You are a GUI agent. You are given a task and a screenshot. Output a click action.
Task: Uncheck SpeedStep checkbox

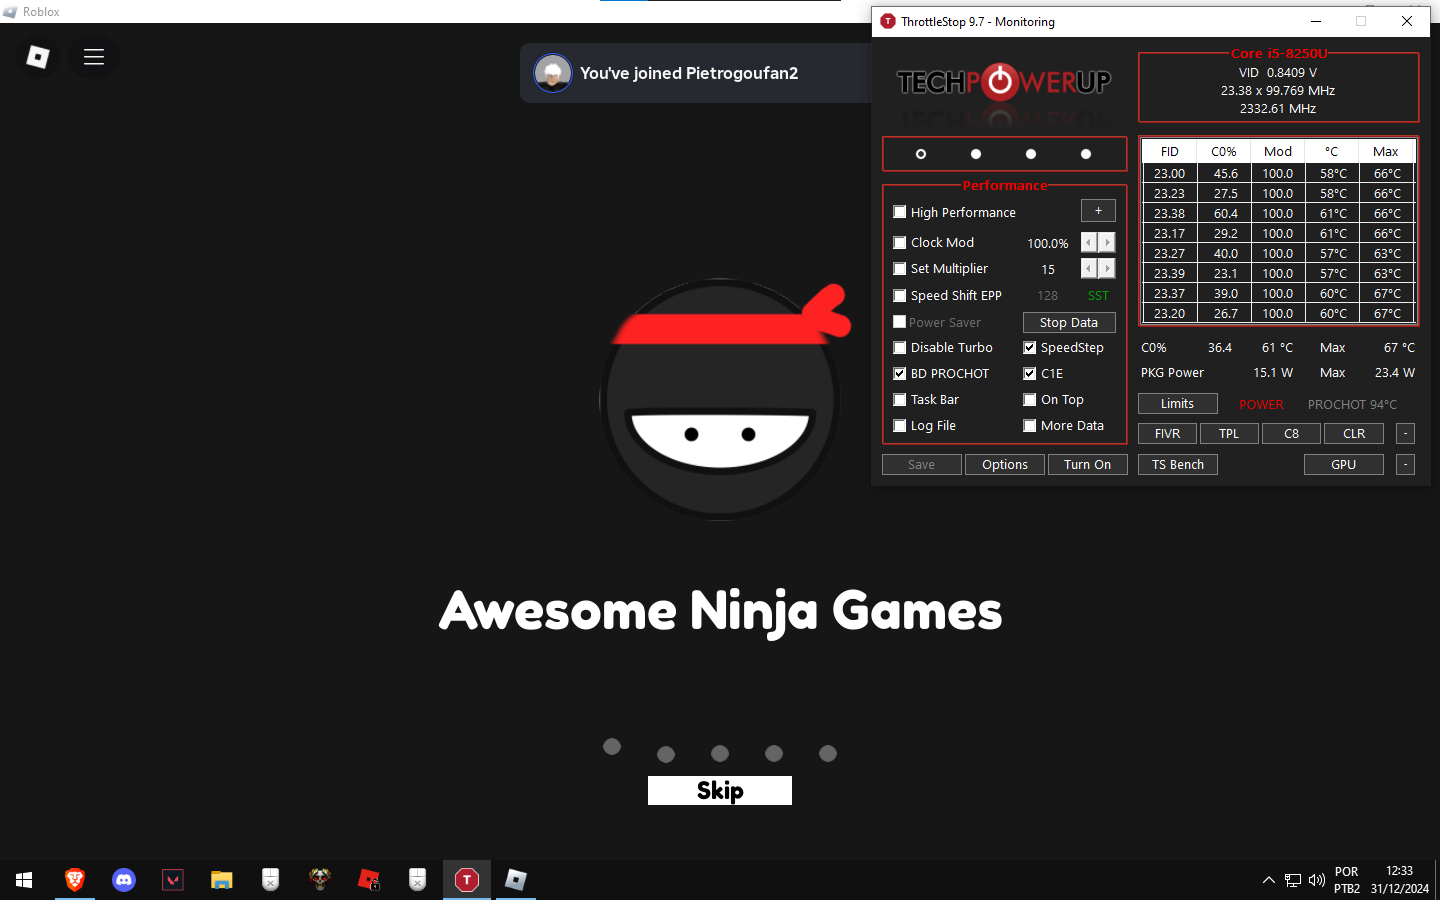[1030, 347]
